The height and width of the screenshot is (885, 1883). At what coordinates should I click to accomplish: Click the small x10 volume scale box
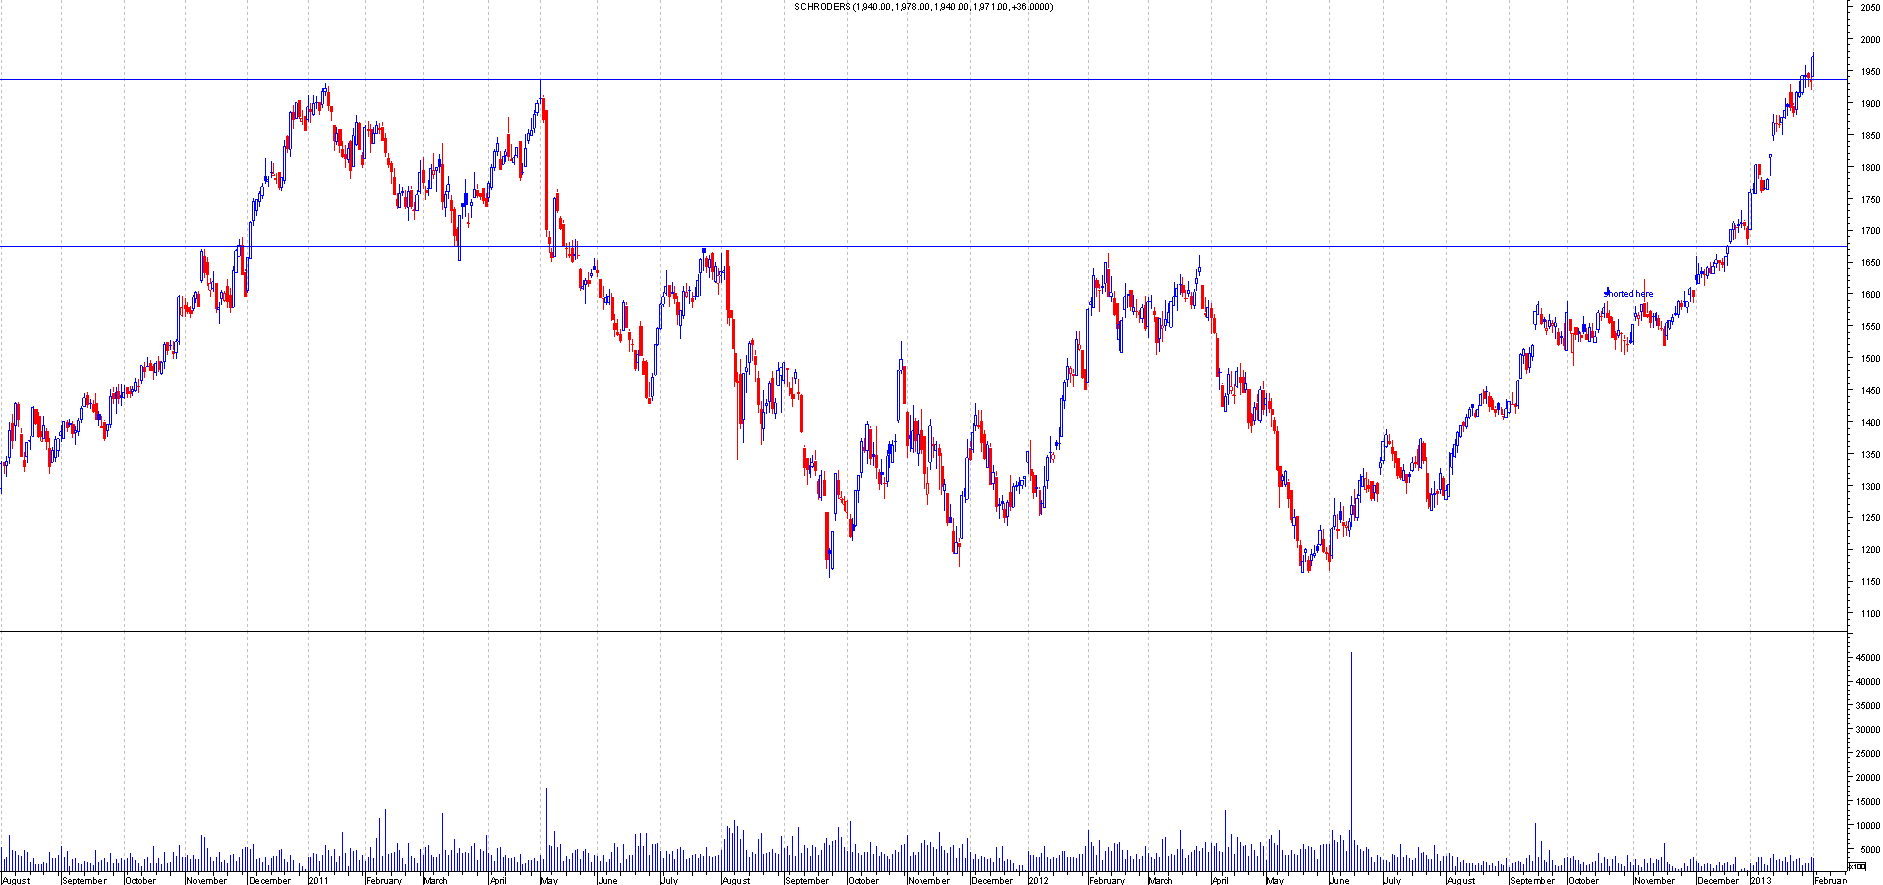coord(1857,866)
